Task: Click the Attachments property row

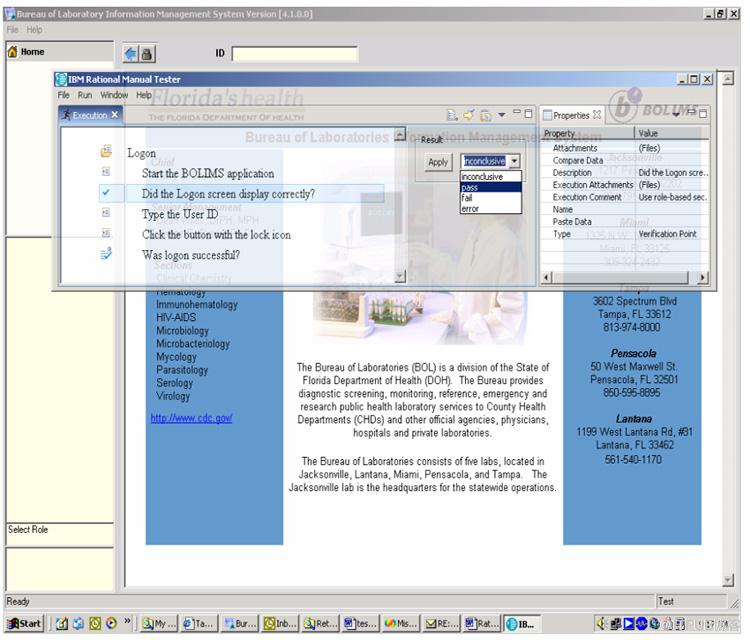Action: click(625, 148)
